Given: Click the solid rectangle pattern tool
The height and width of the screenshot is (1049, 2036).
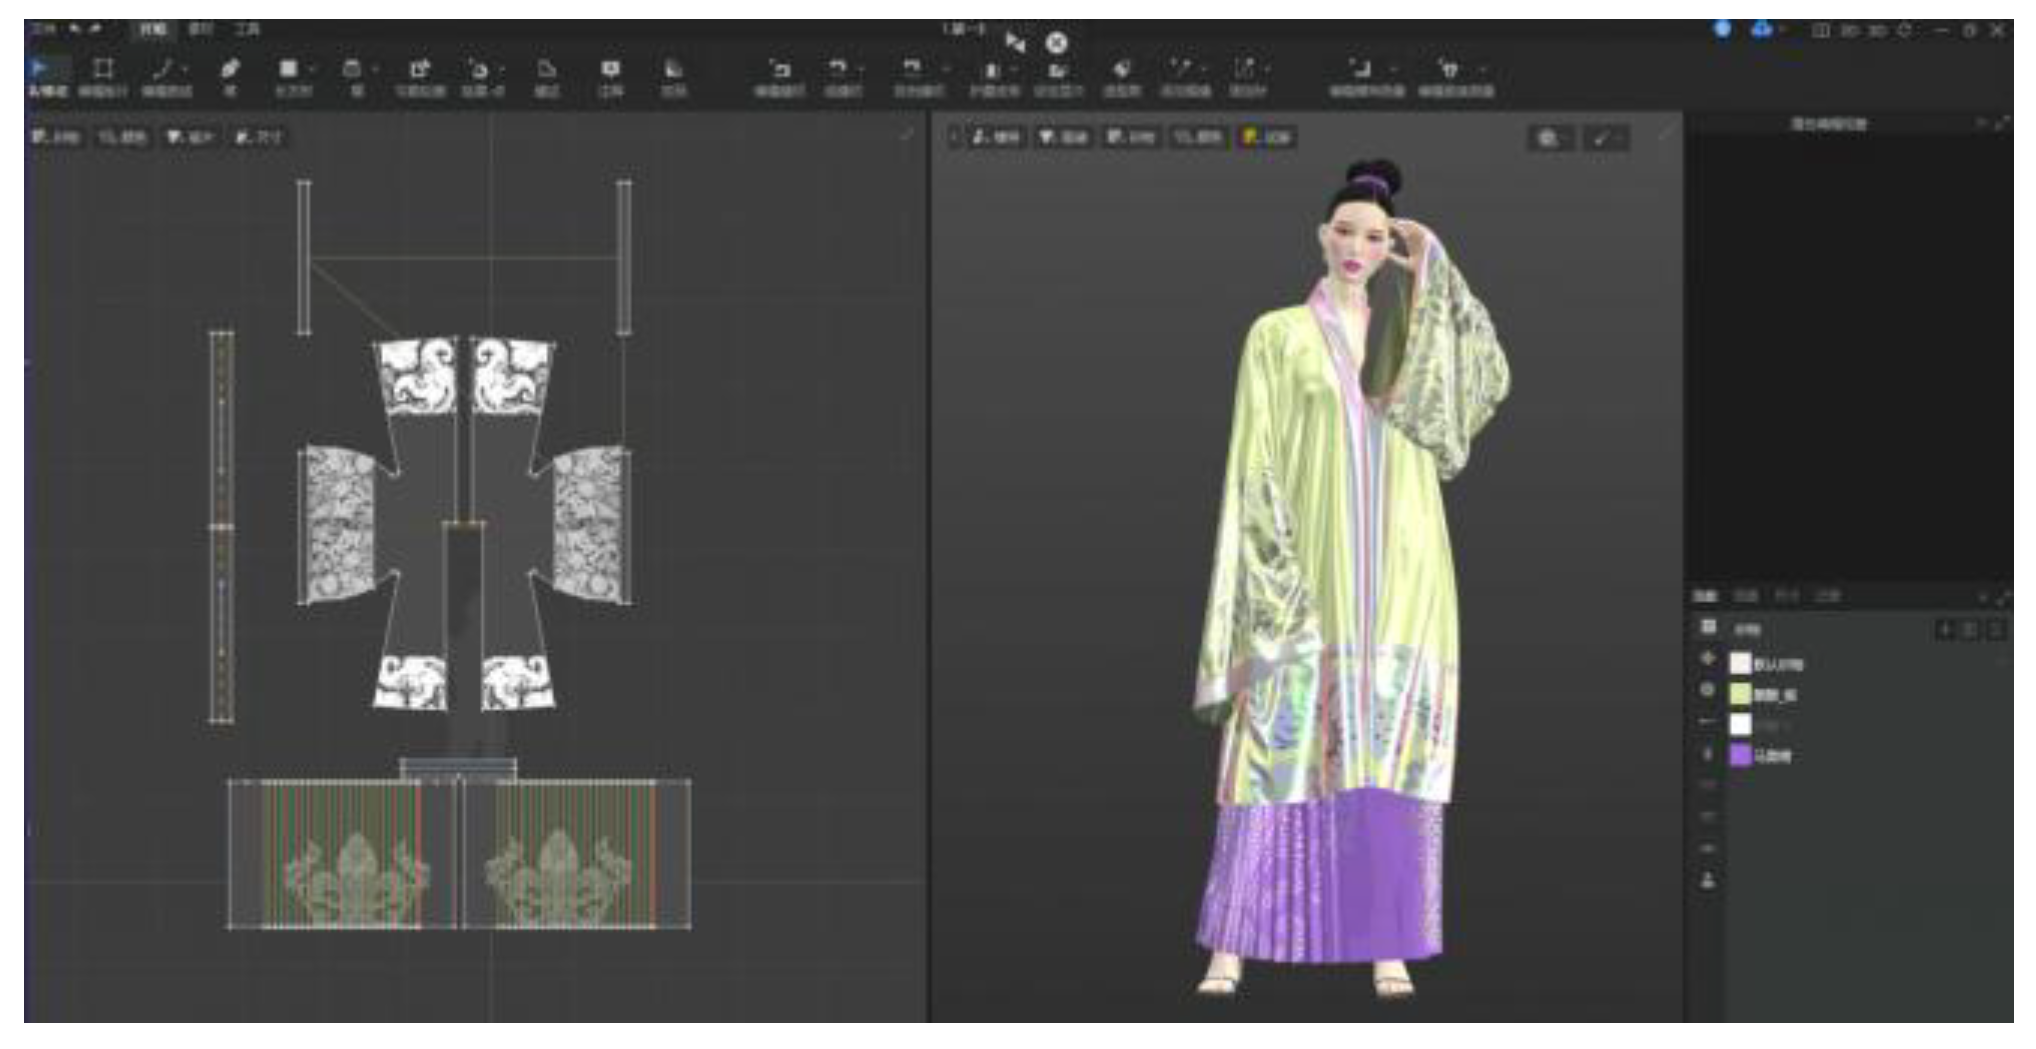Looking at the screenshot, I should pos(288,69).
